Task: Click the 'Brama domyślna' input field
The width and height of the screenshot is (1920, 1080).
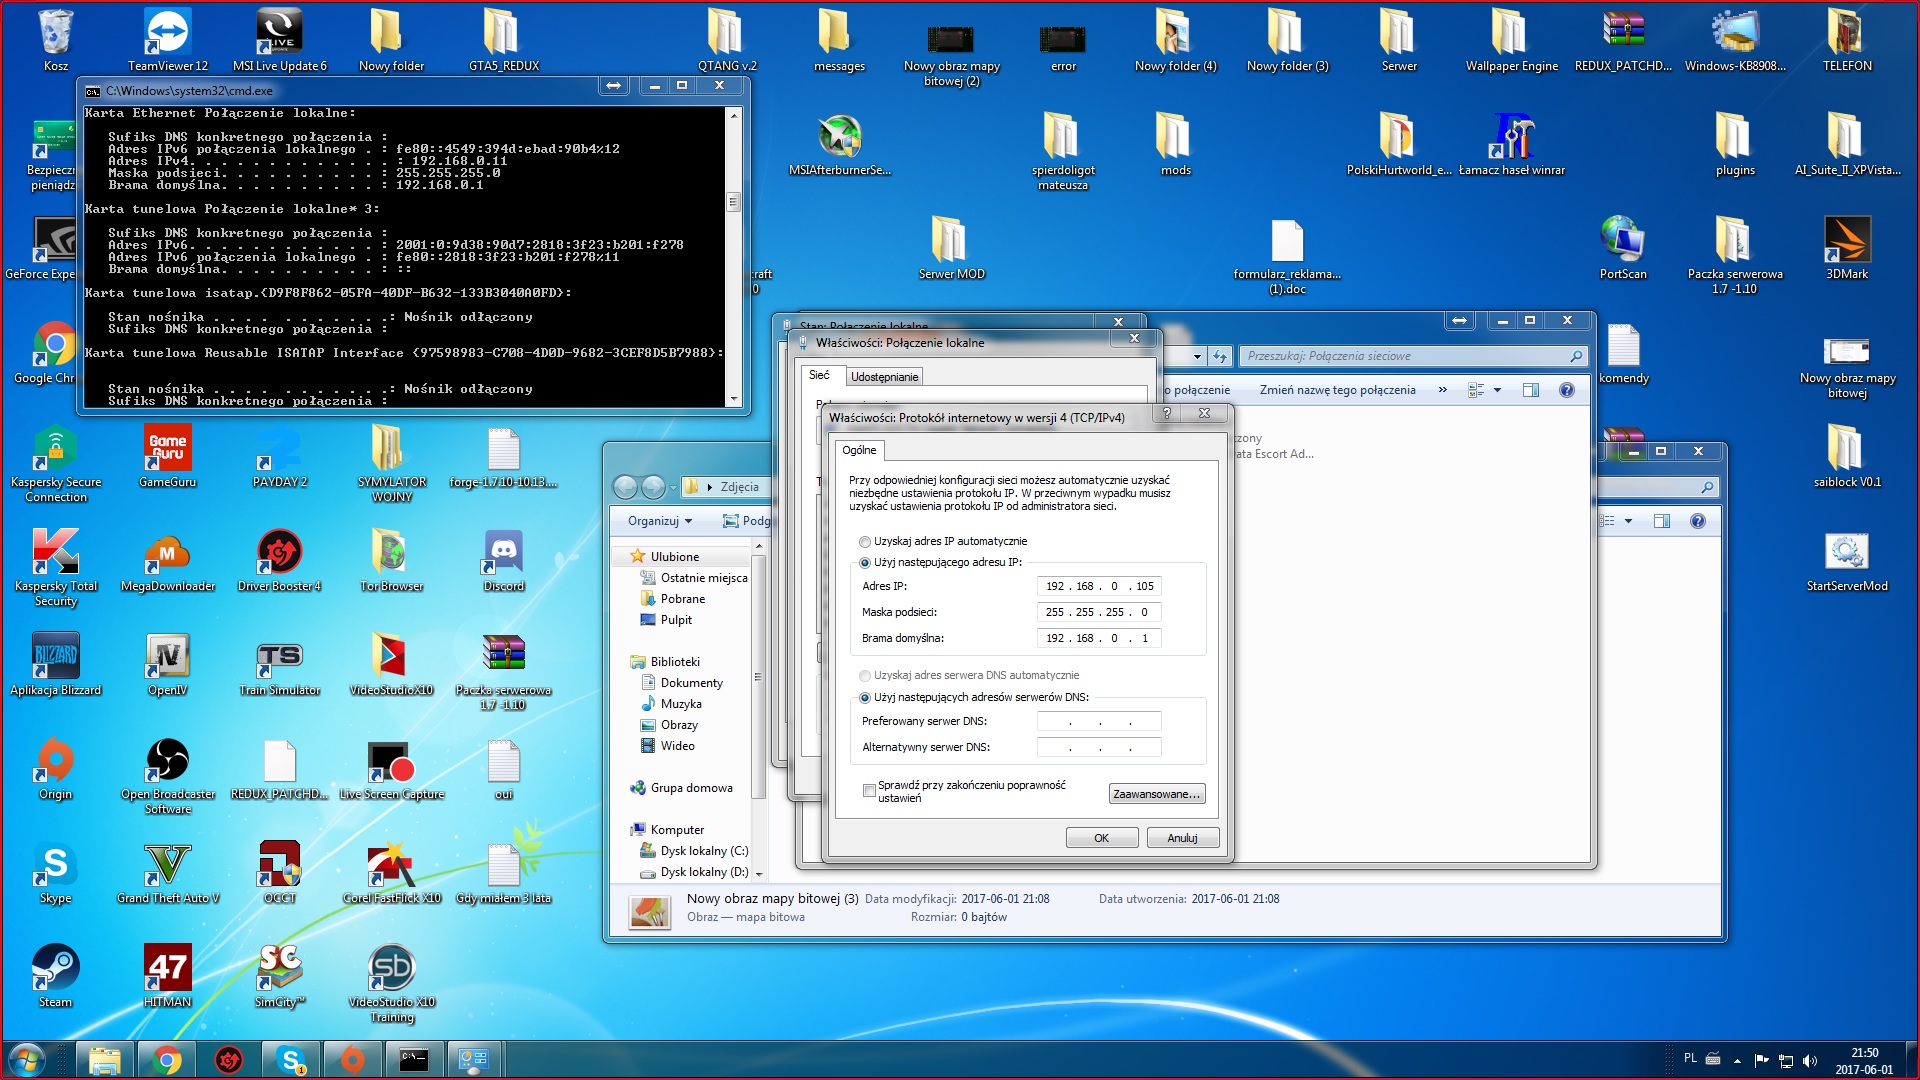Action: (1099, 639)
